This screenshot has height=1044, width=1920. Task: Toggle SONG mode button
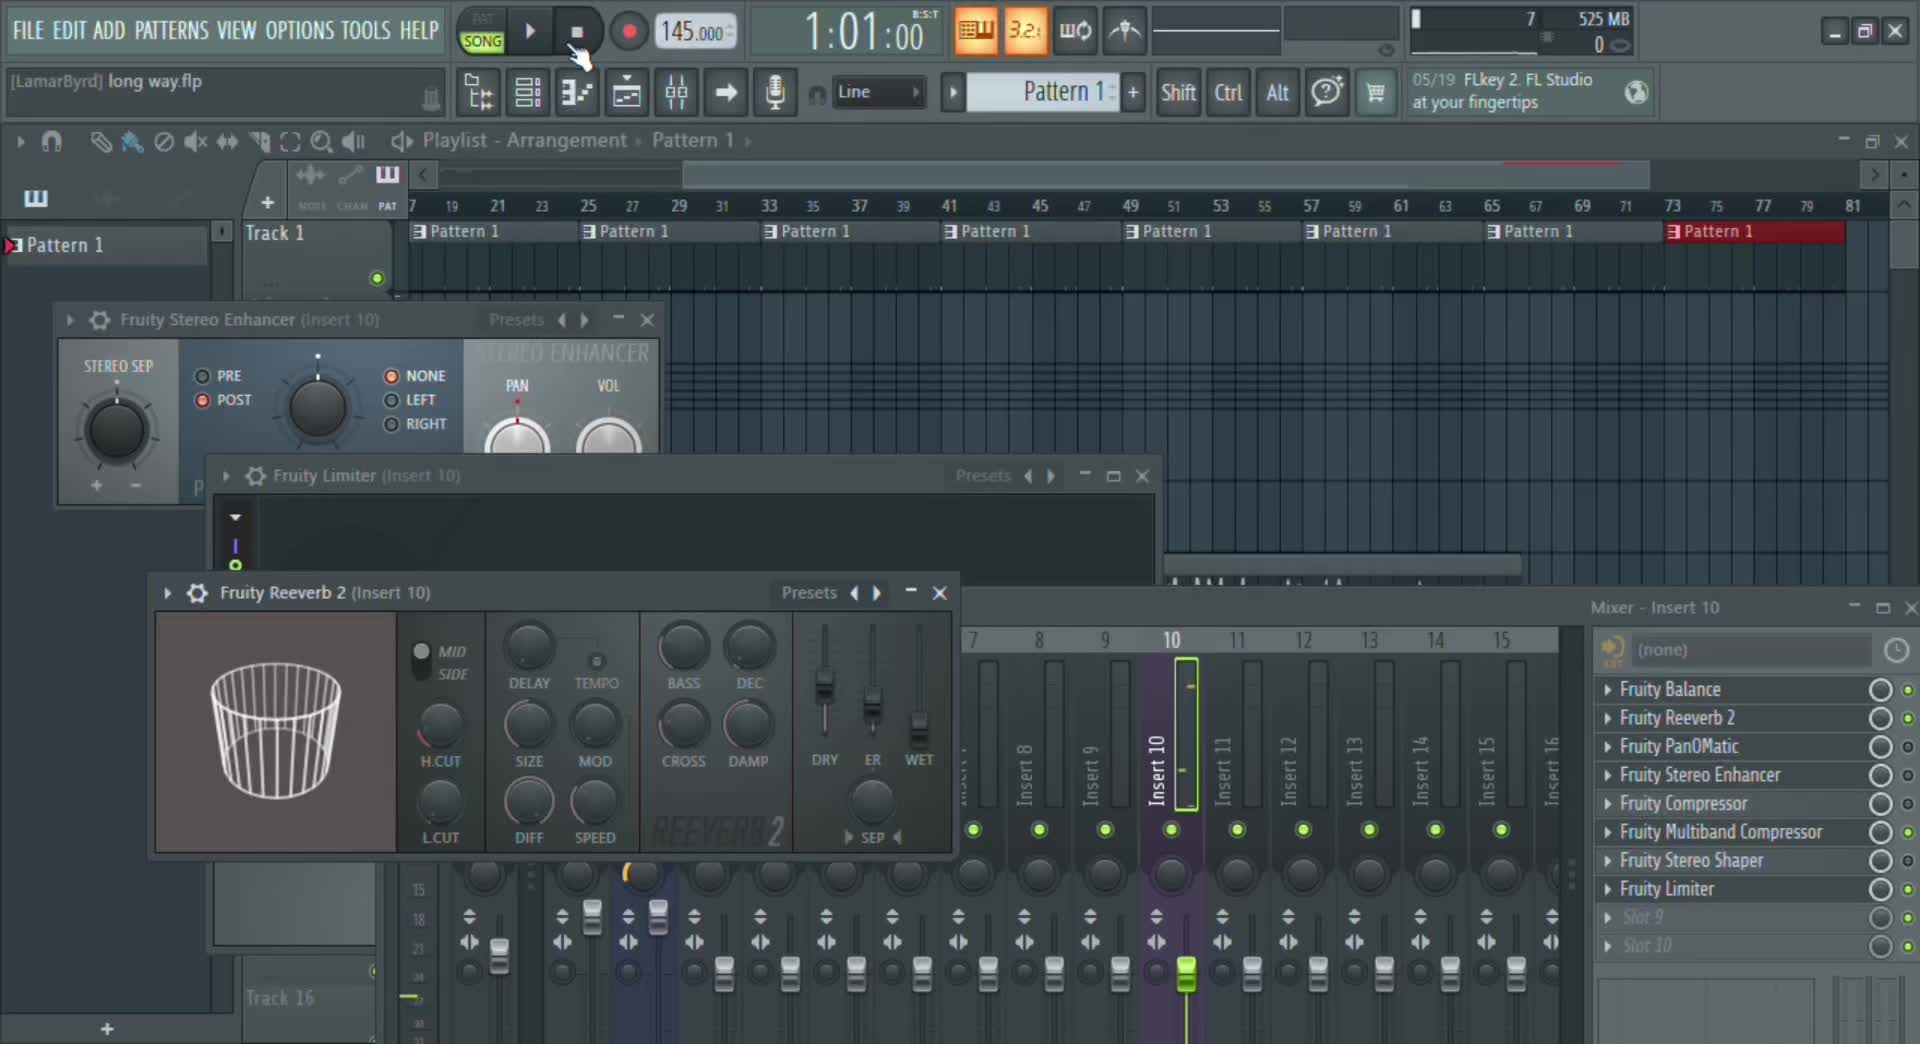click(482, 41)
